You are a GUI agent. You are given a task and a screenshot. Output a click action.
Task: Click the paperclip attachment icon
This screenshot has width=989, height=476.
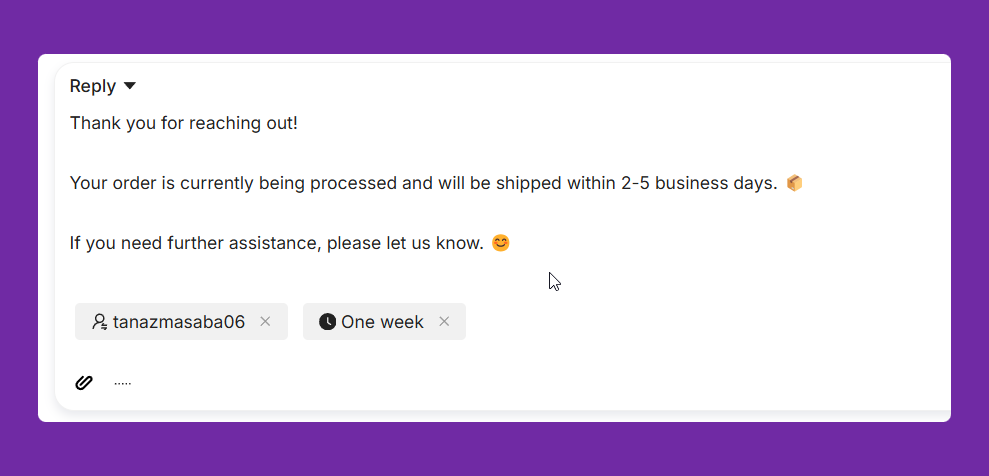(84, 382)
